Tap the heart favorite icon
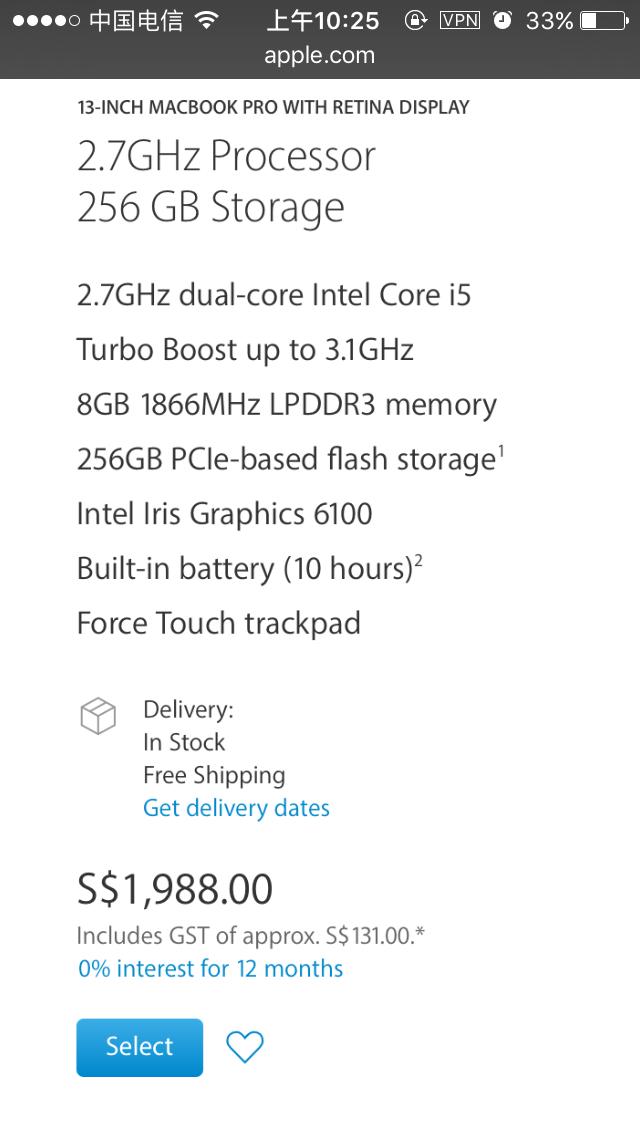Image resolution: width=640 pixels, height=1136 pixels. click(244, 1047)
